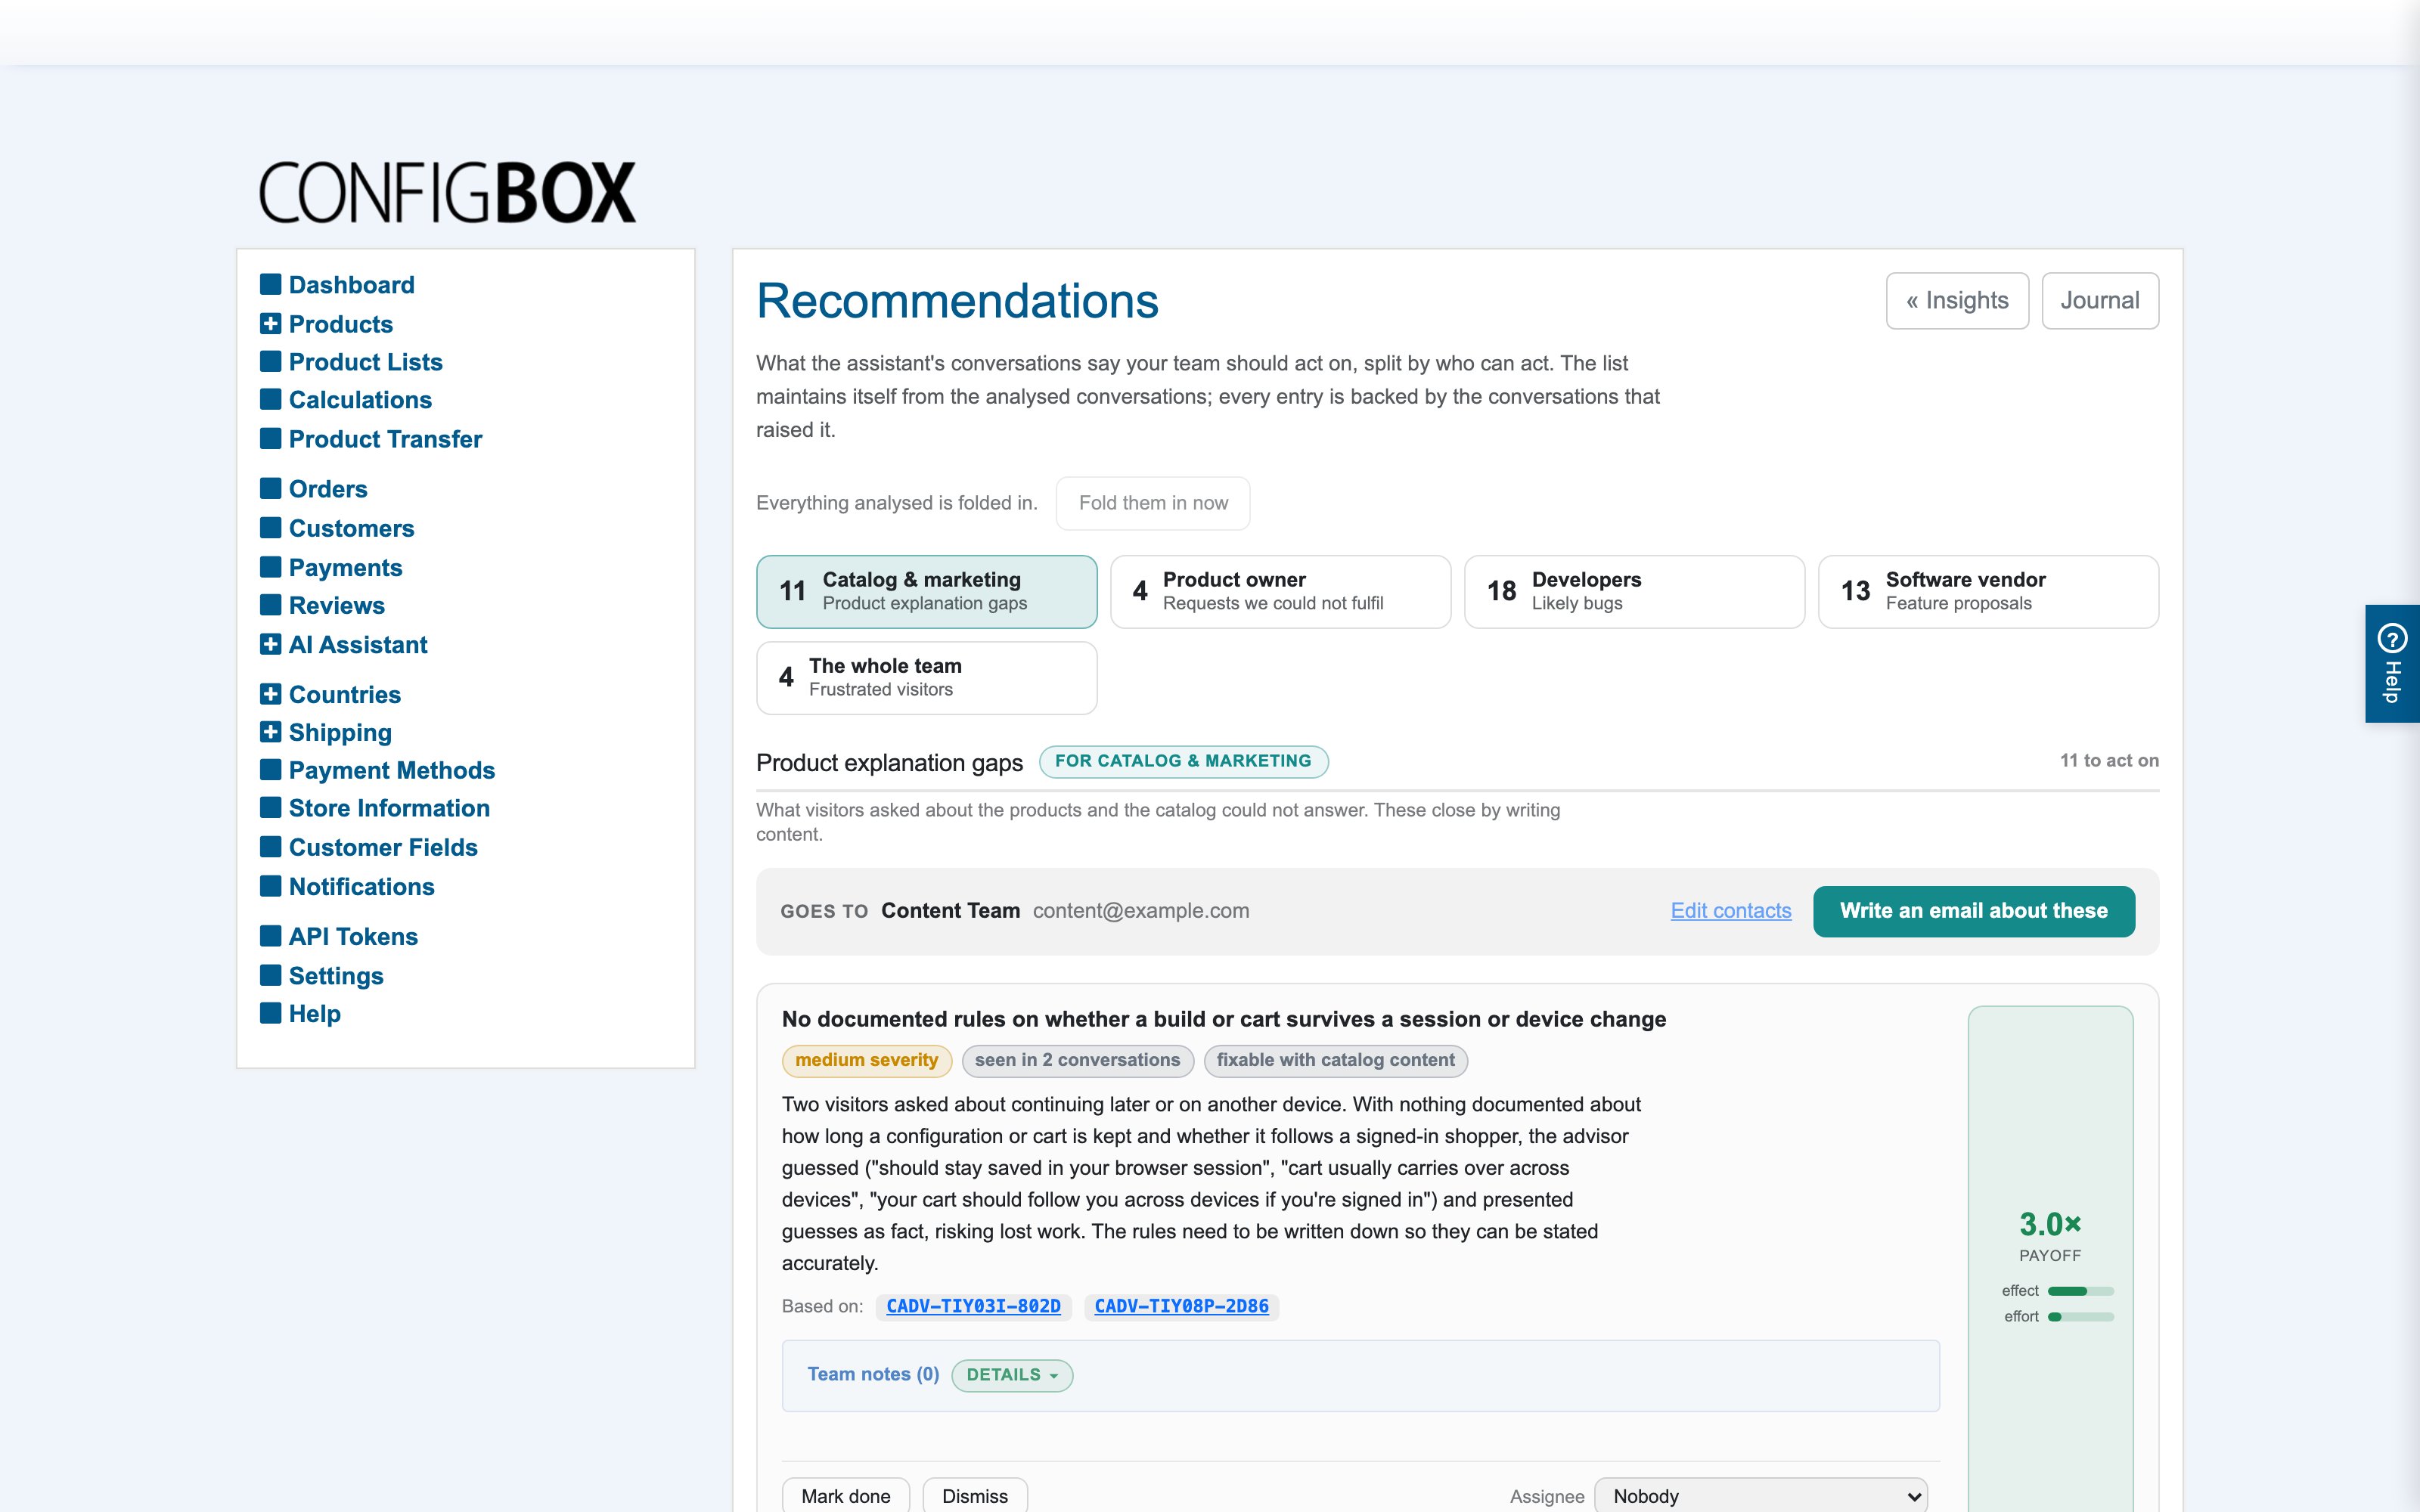Click Write an email about these

1973,911
